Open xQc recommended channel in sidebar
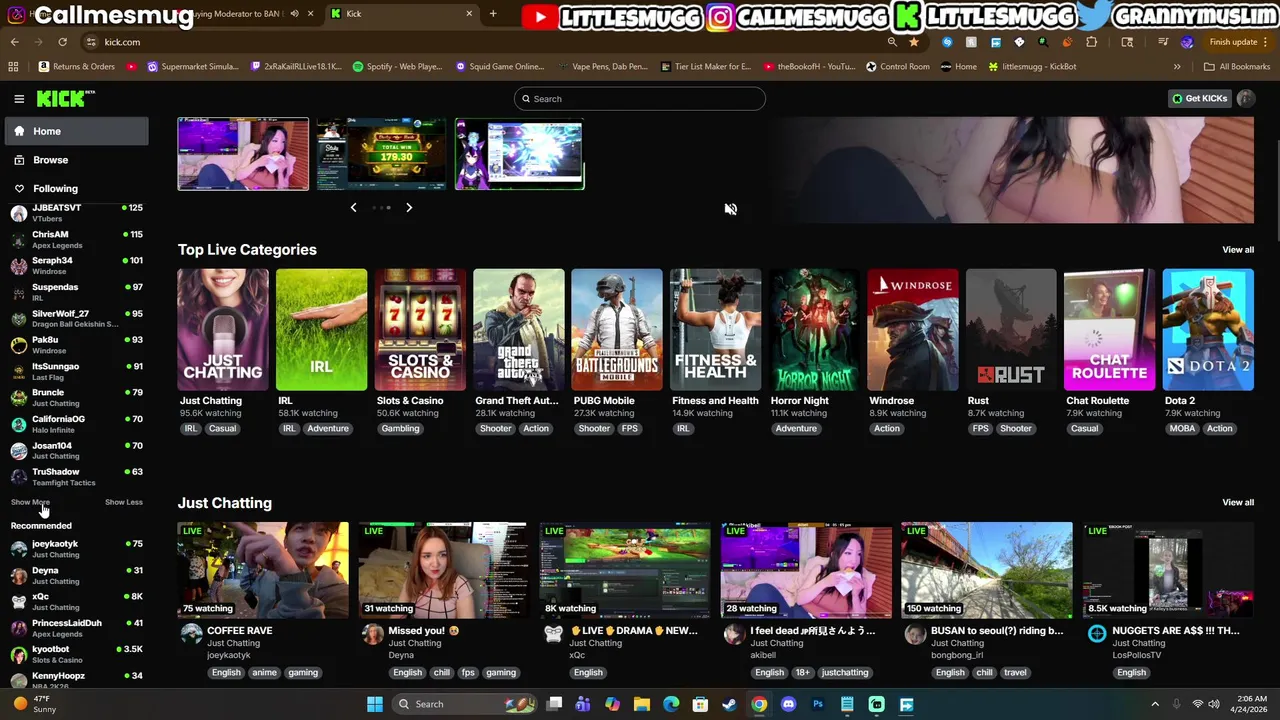This screenshot has height=720, width=1280. pyautogui.click(x=76, y=601)
